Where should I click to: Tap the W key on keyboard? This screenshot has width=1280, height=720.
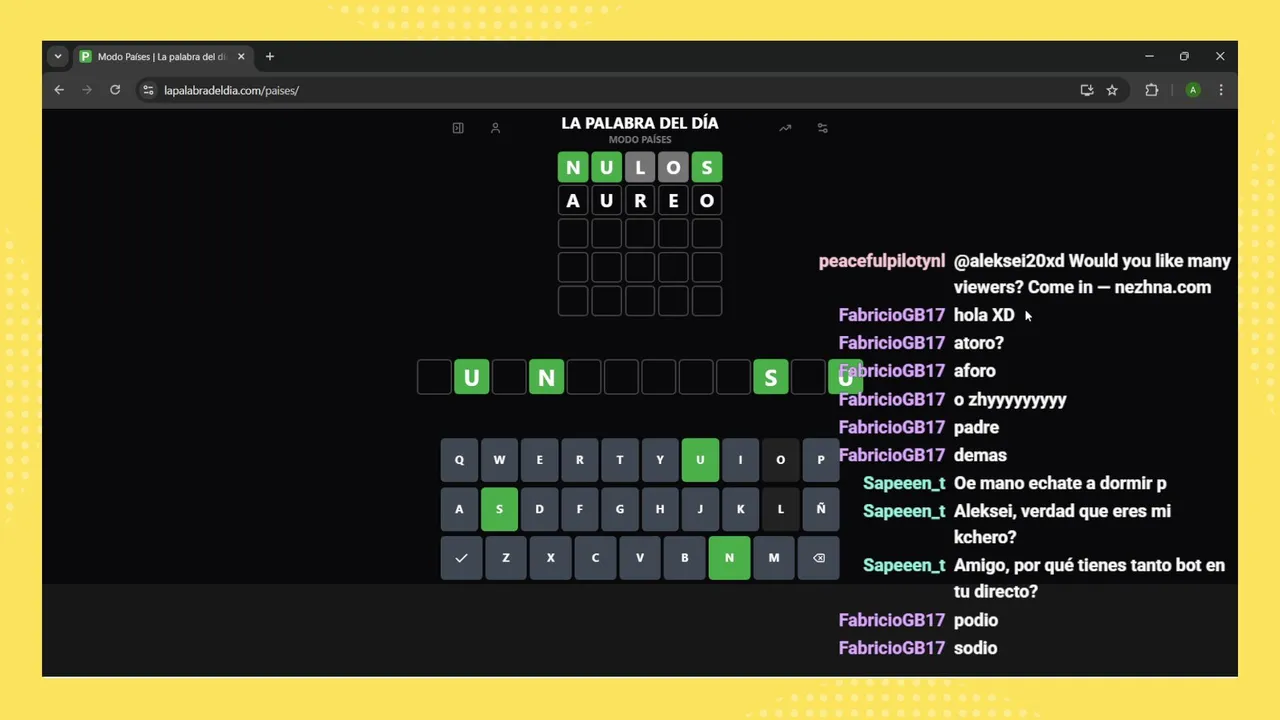point(499,460)
